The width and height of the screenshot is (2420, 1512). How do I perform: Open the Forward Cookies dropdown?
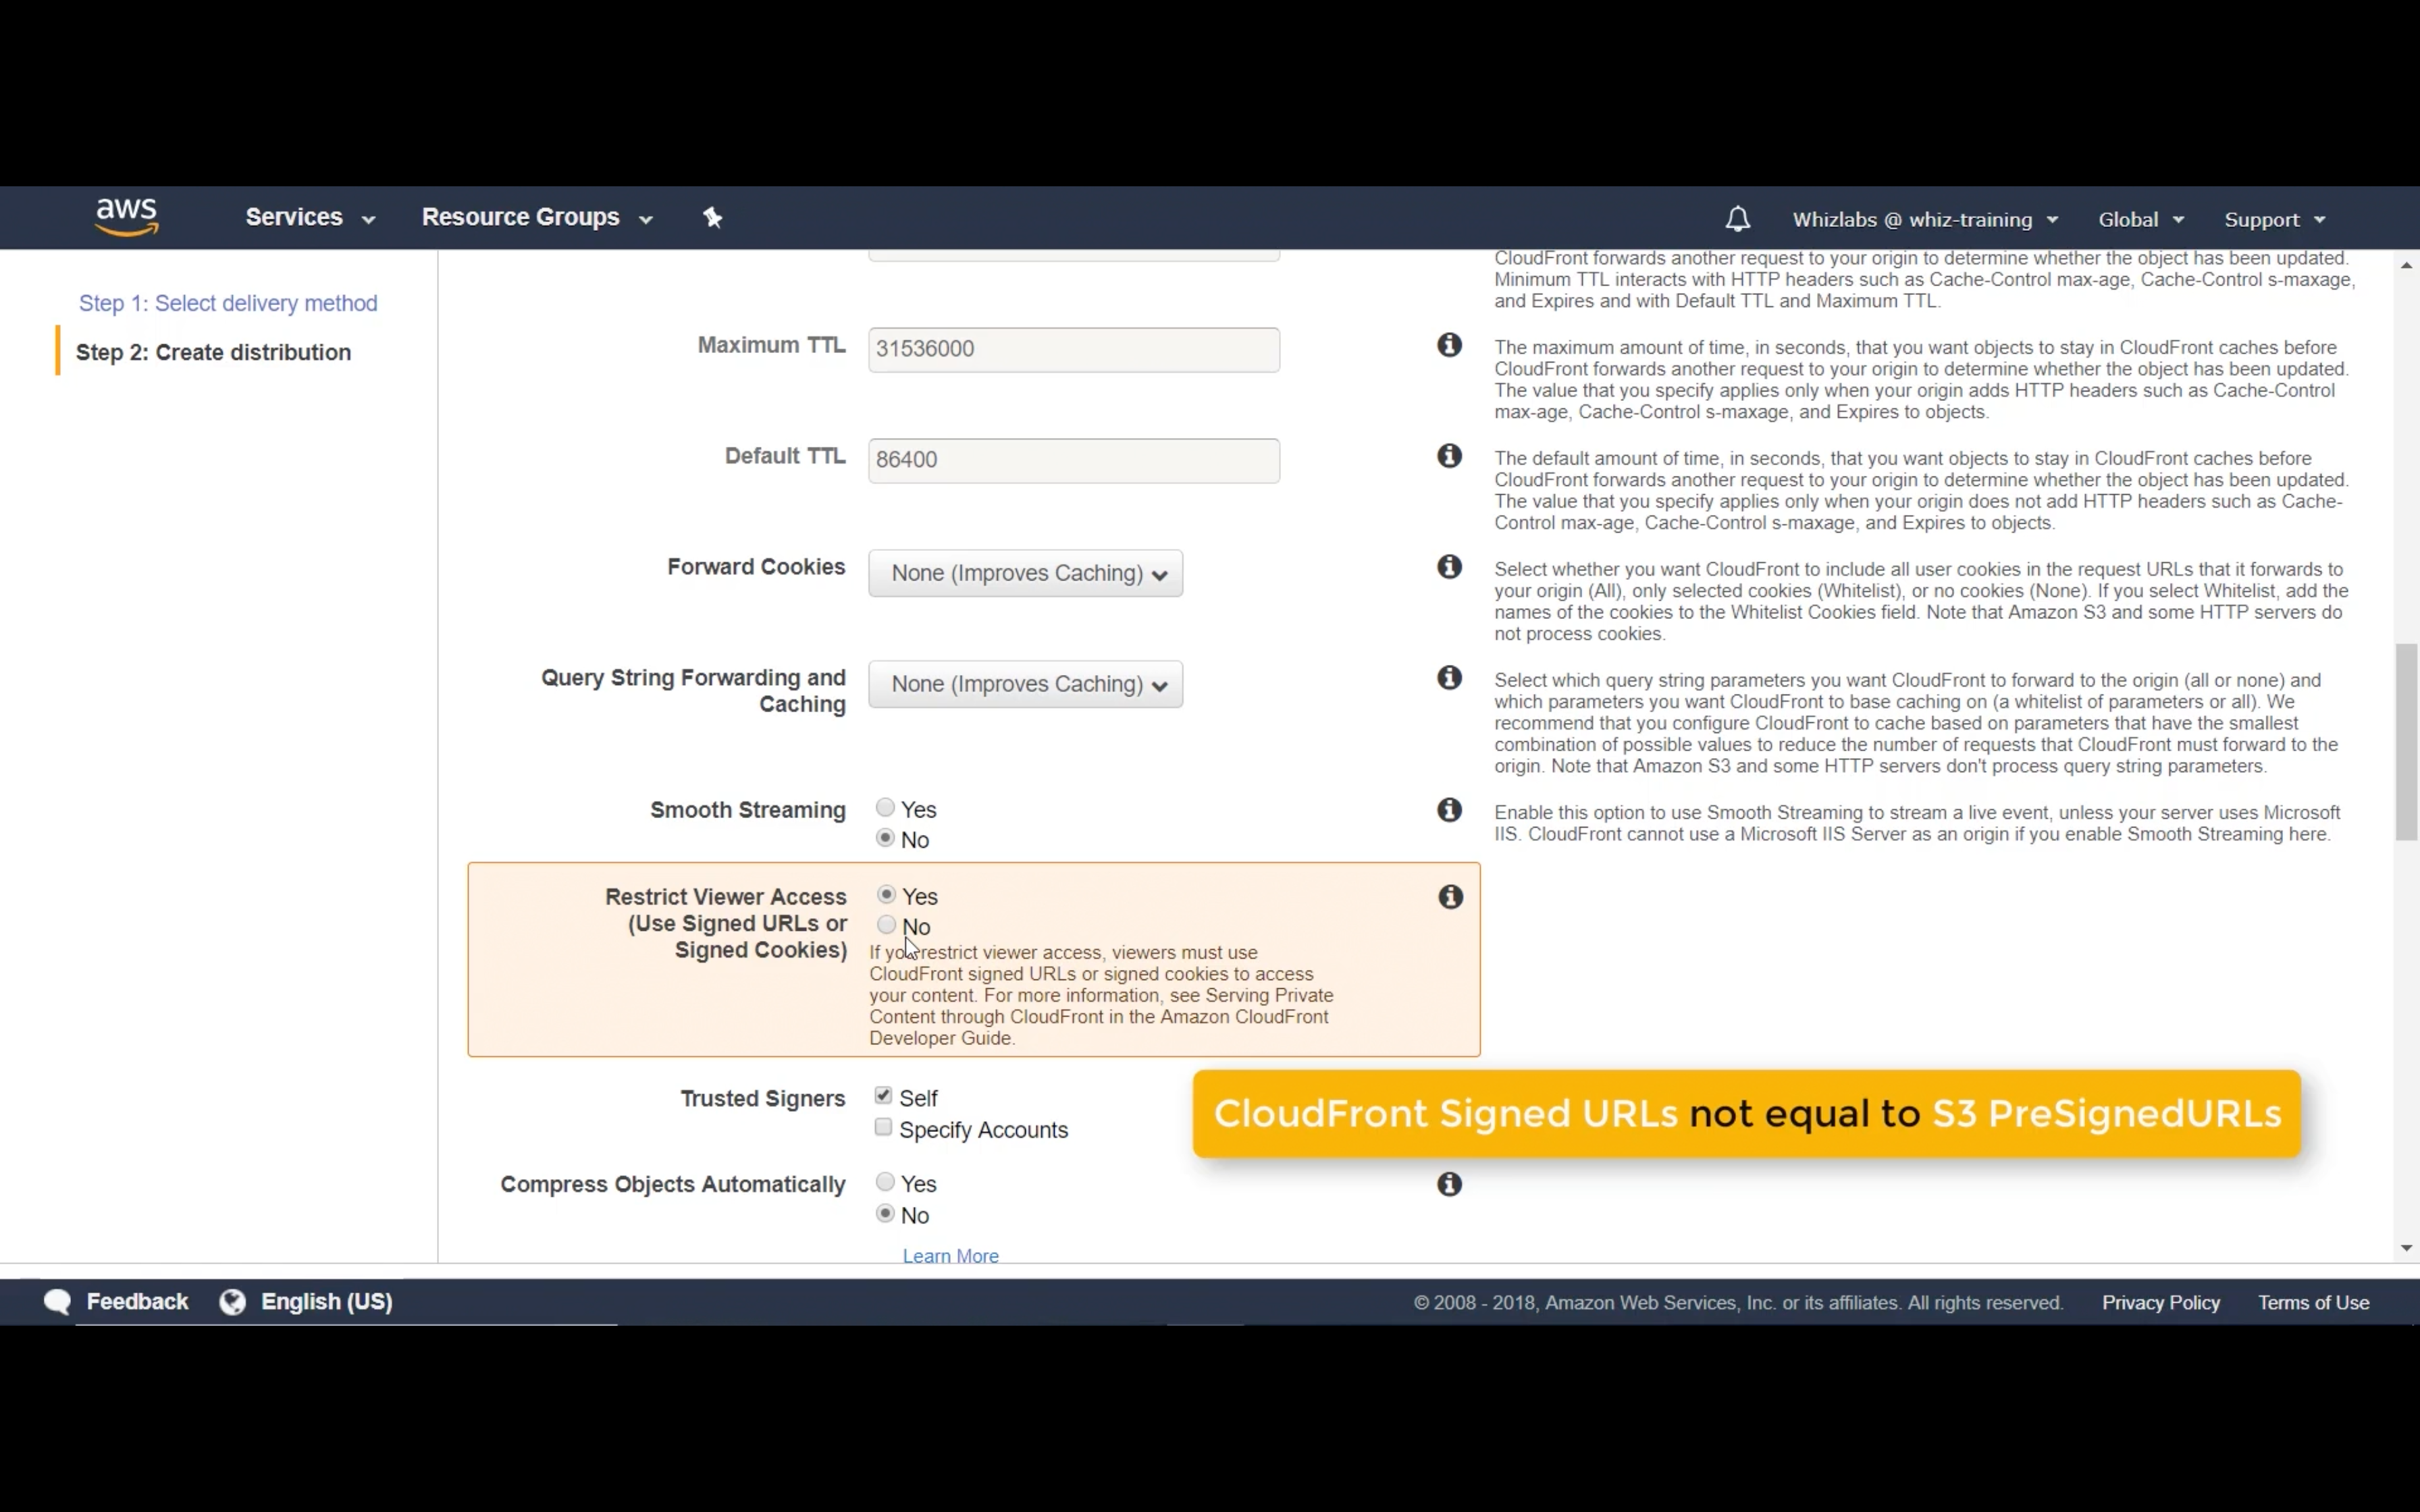tap(1025, 574)
